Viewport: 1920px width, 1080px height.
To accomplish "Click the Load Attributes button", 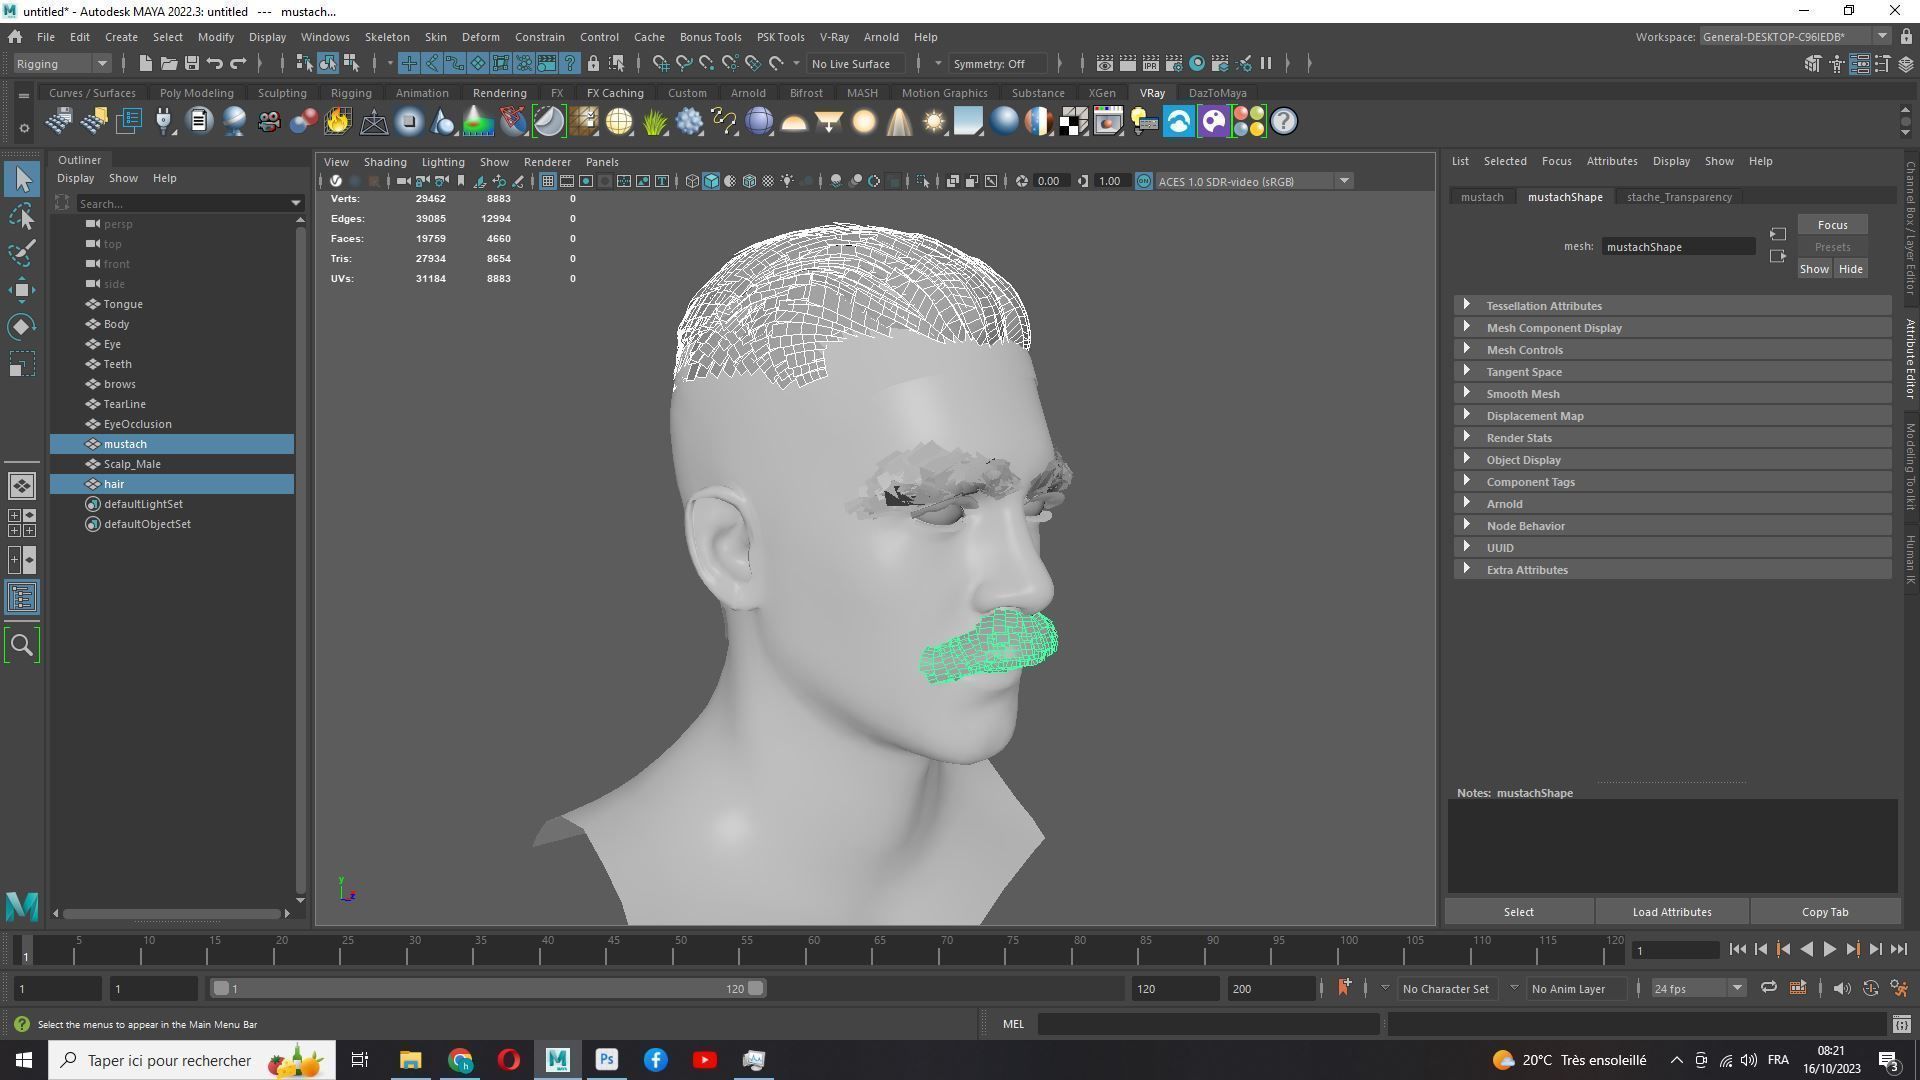I will 1672,912.
